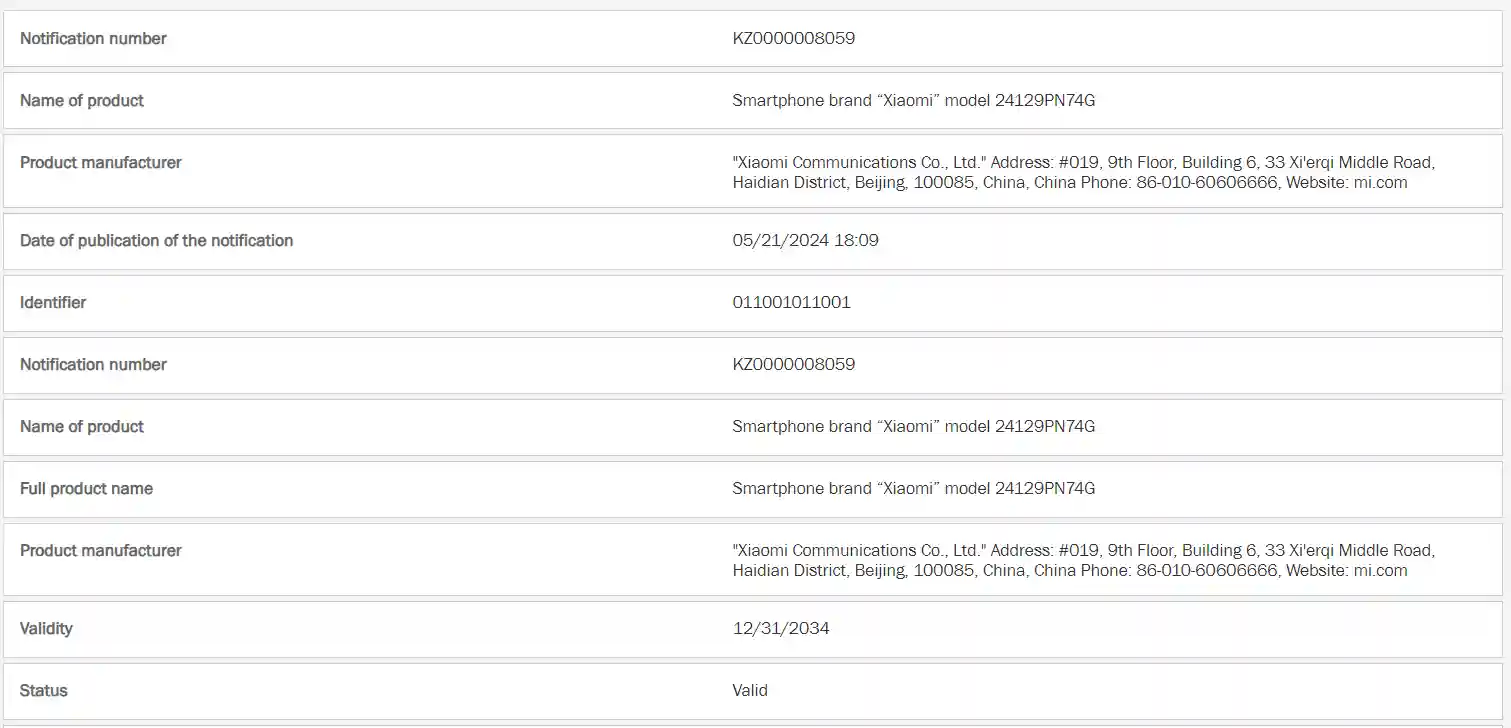This screenshot has width=1511, height=728.
Task: Click the Identifier label
Action: (53, 302)
